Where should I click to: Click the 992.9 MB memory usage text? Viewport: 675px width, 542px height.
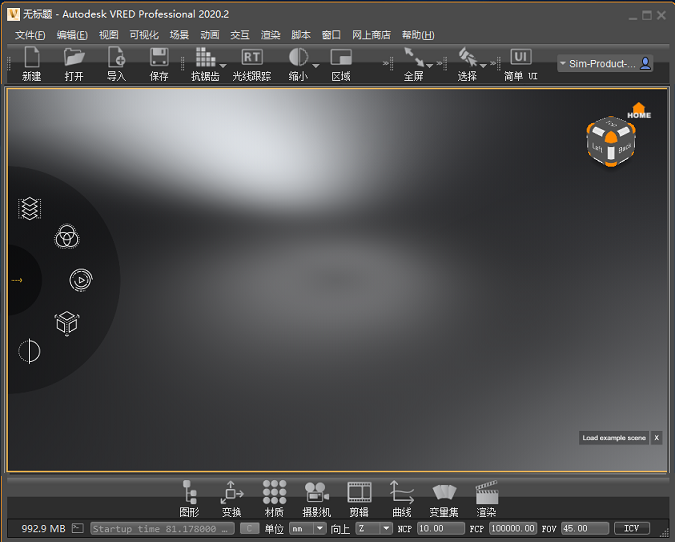click(x=43, y=528)
